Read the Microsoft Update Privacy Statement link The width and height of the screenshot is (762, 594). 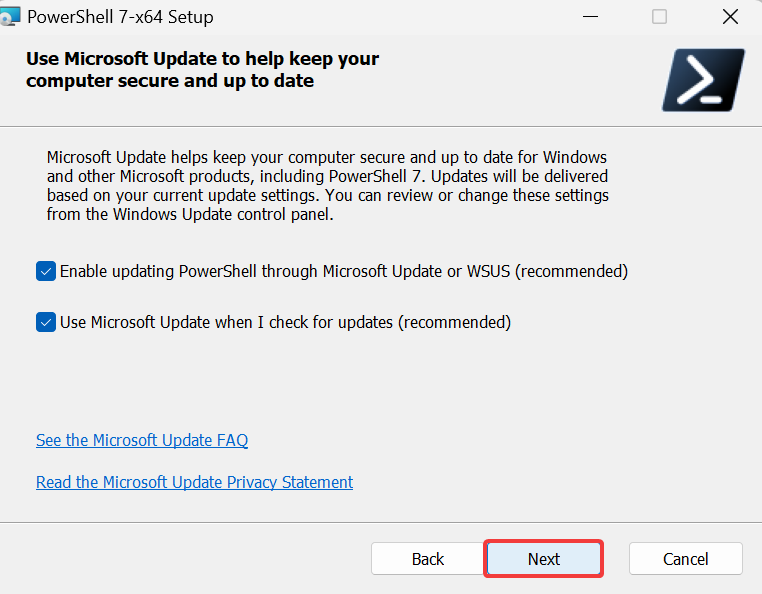[x=194, y=482]
